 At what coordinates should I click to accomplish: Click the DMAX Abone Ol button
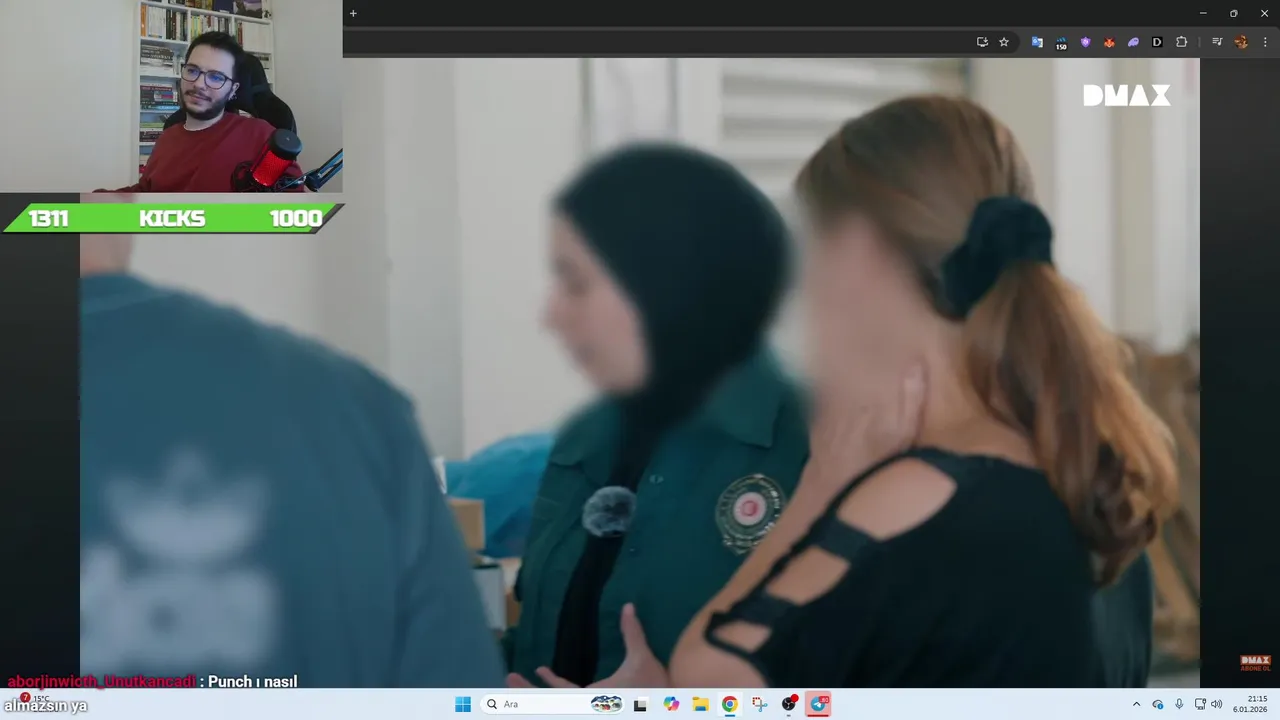click(x=1255, y=663)
